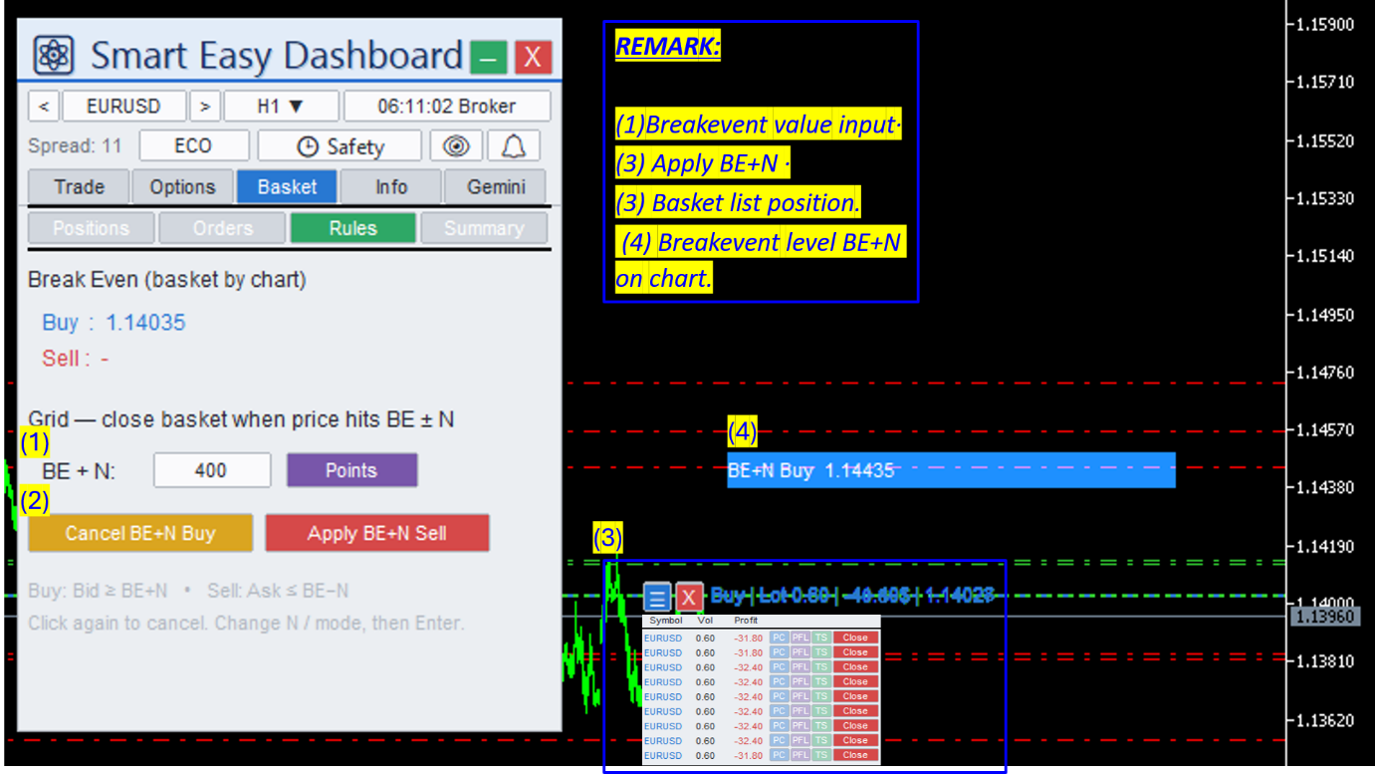Viewport: 1375px width, 774px height.
Task: Open the blue basket list menu icon
Action: 656,598
